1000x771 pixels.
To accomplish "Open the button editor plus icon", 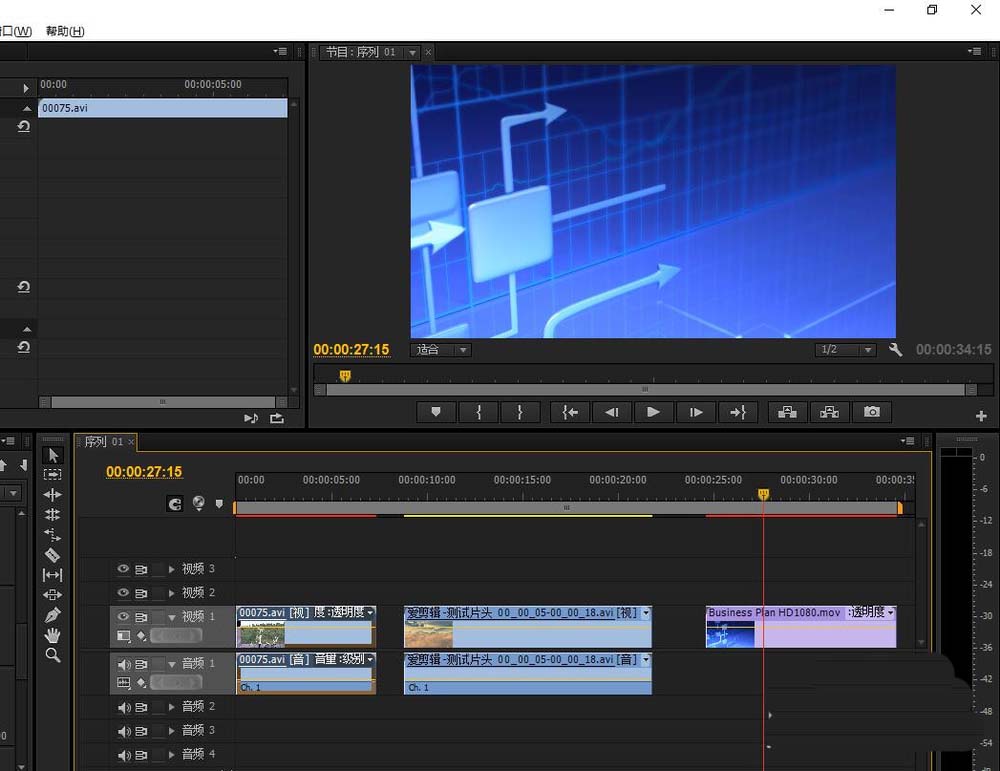I will coord(981,416).
